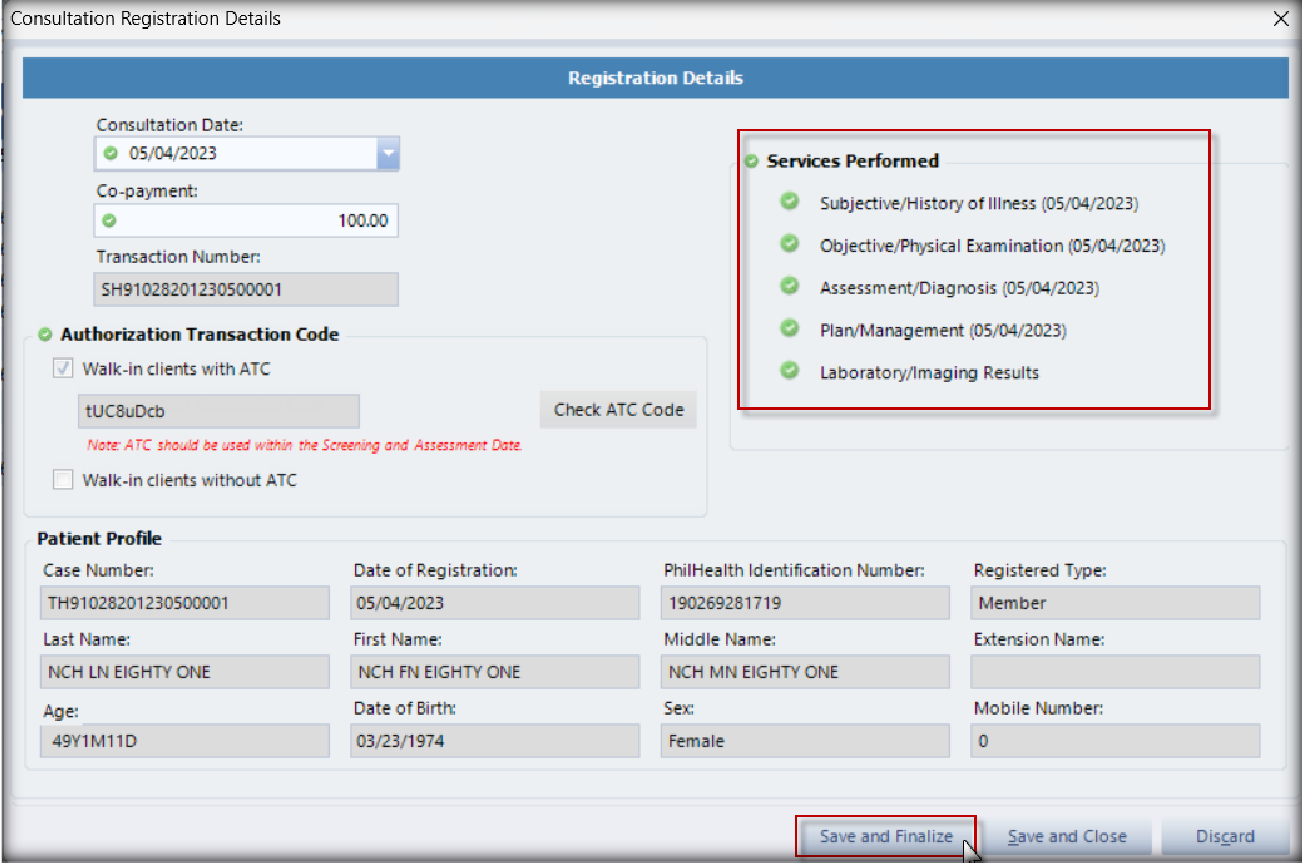Click green check icon beside Laboratory/Imaging Results
The height and width of the screenshot is (863, 1302).
789,371
